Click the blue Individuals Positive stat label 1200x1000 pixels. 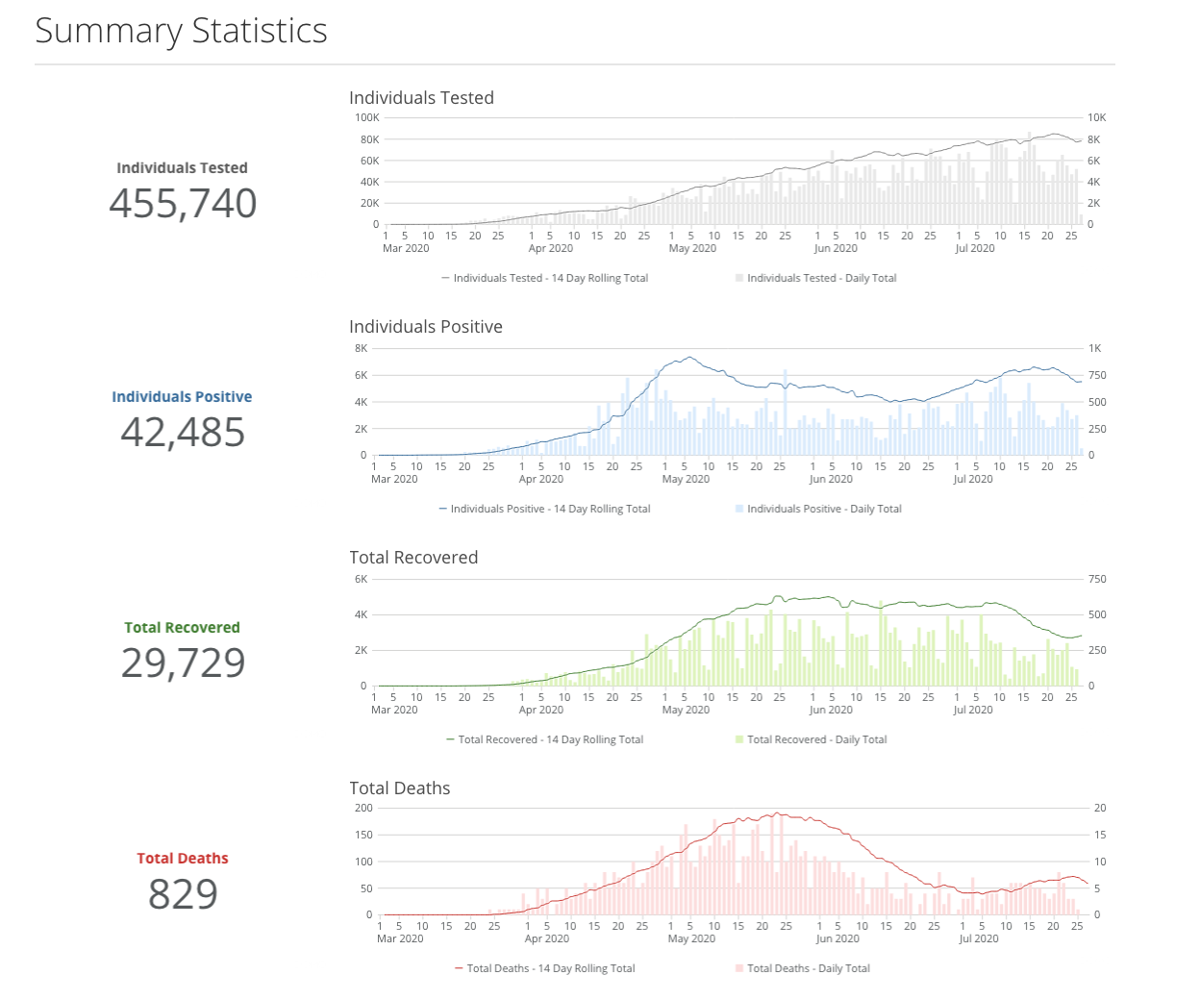point(182,397)
